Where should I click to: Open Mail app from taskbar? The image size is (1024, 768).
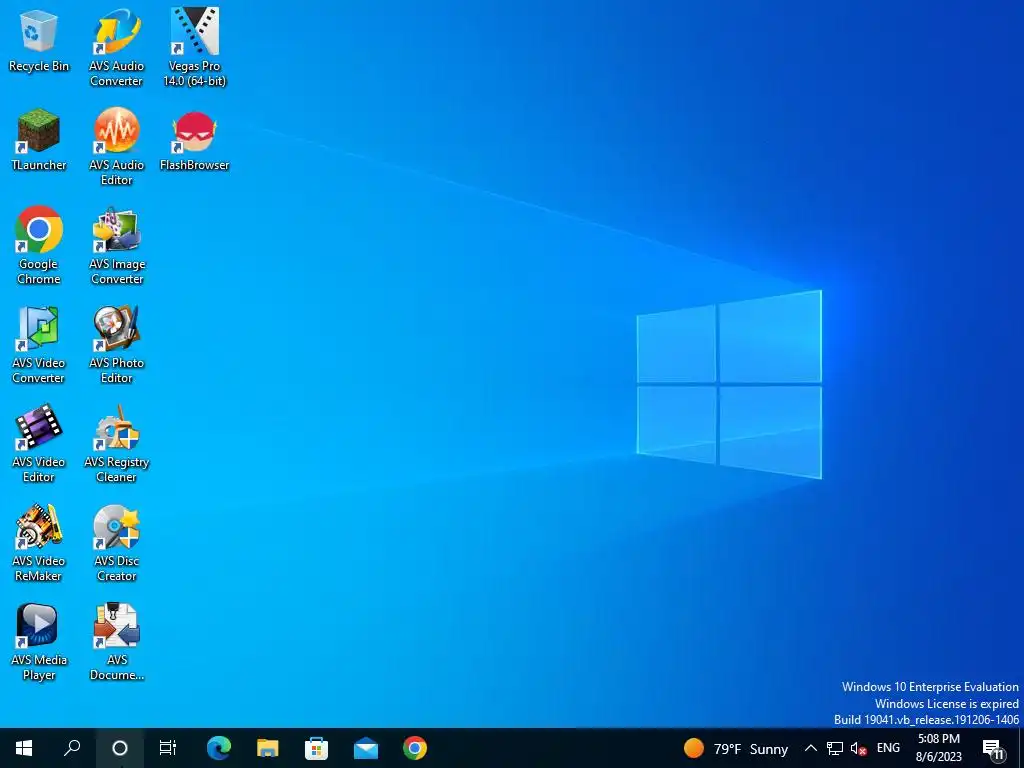coord(366,748)
